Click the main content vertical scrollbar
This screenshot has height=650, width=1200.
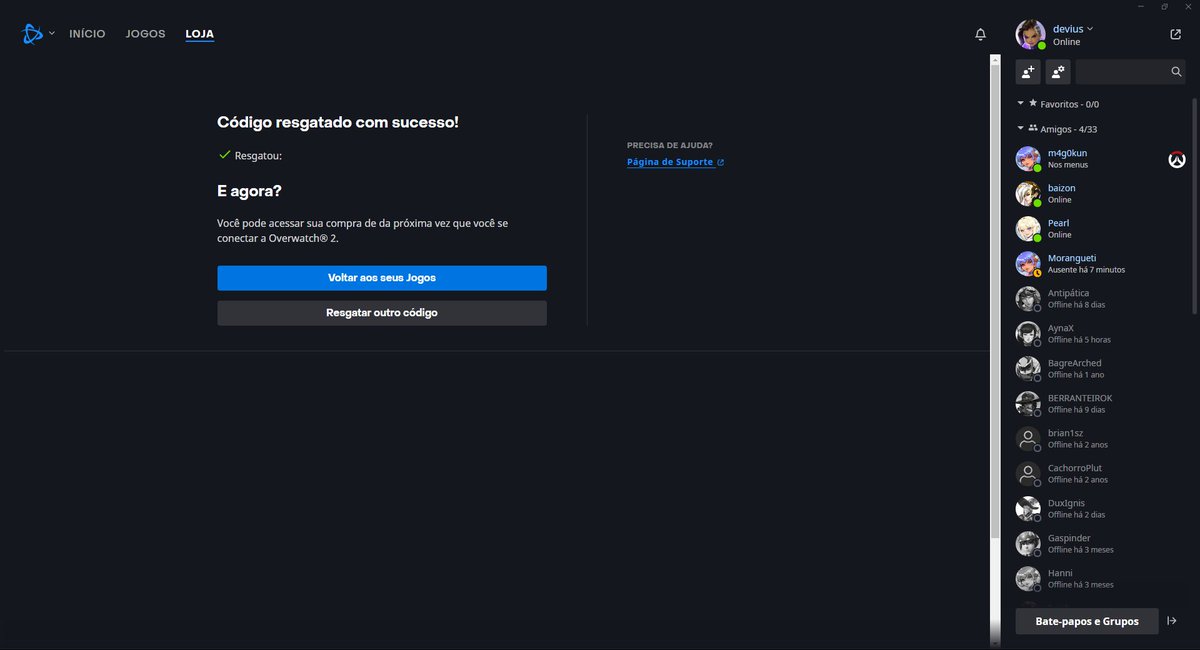coord(995,300)
